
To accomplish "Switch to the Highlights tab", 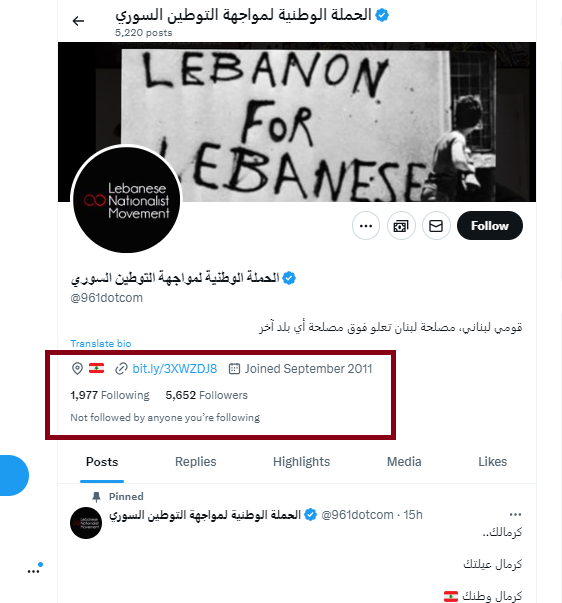I will click(x=302, y=461).
